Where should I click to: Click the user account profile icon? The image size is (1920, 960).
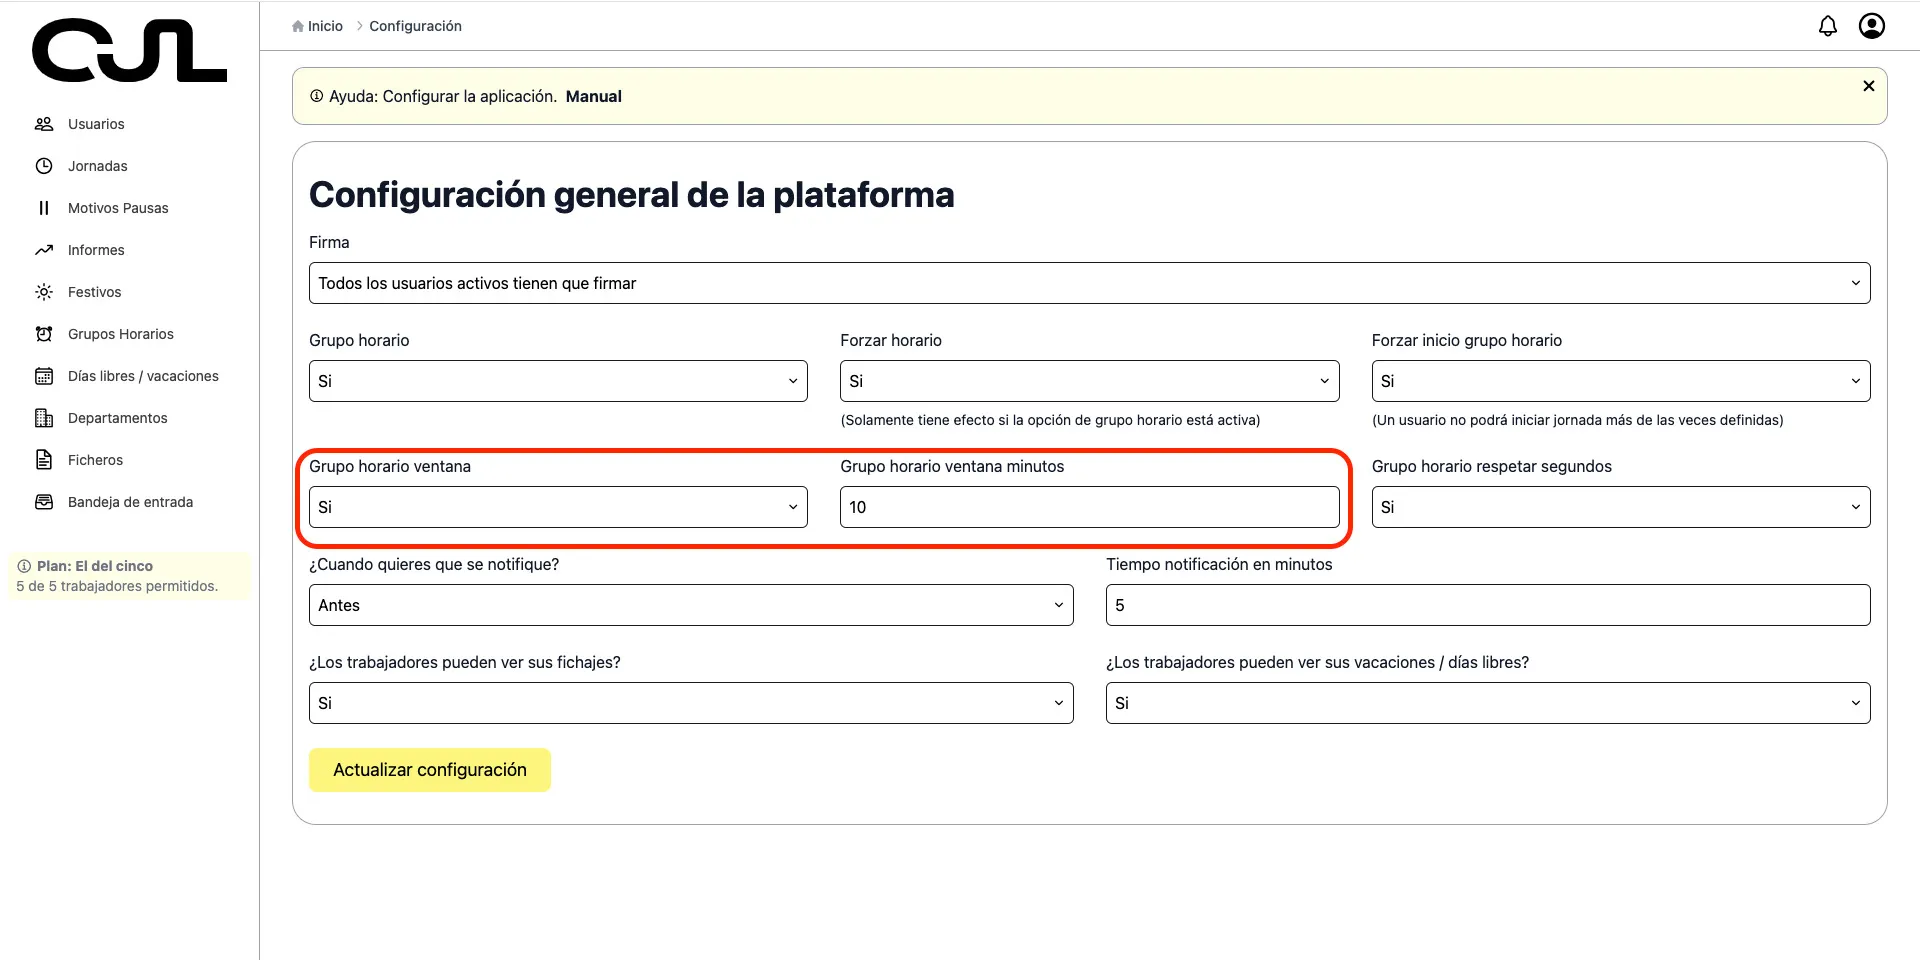1872,25
